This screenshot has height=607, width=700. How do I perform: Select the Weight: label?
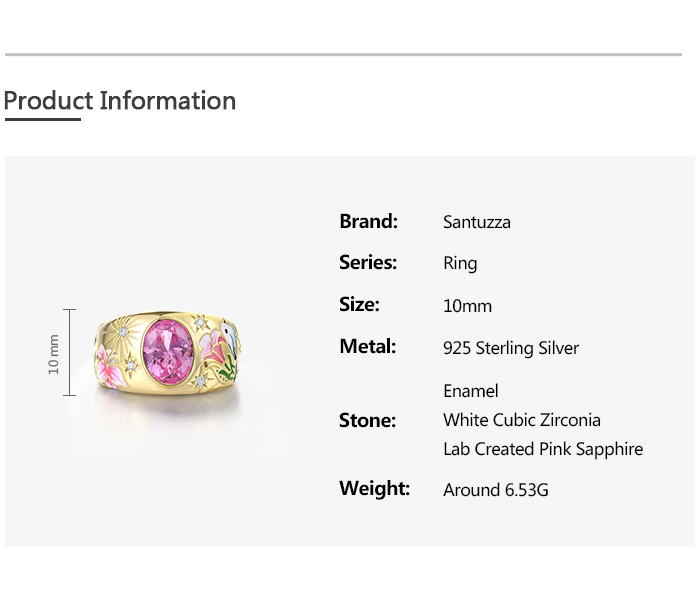coord(374,488)
